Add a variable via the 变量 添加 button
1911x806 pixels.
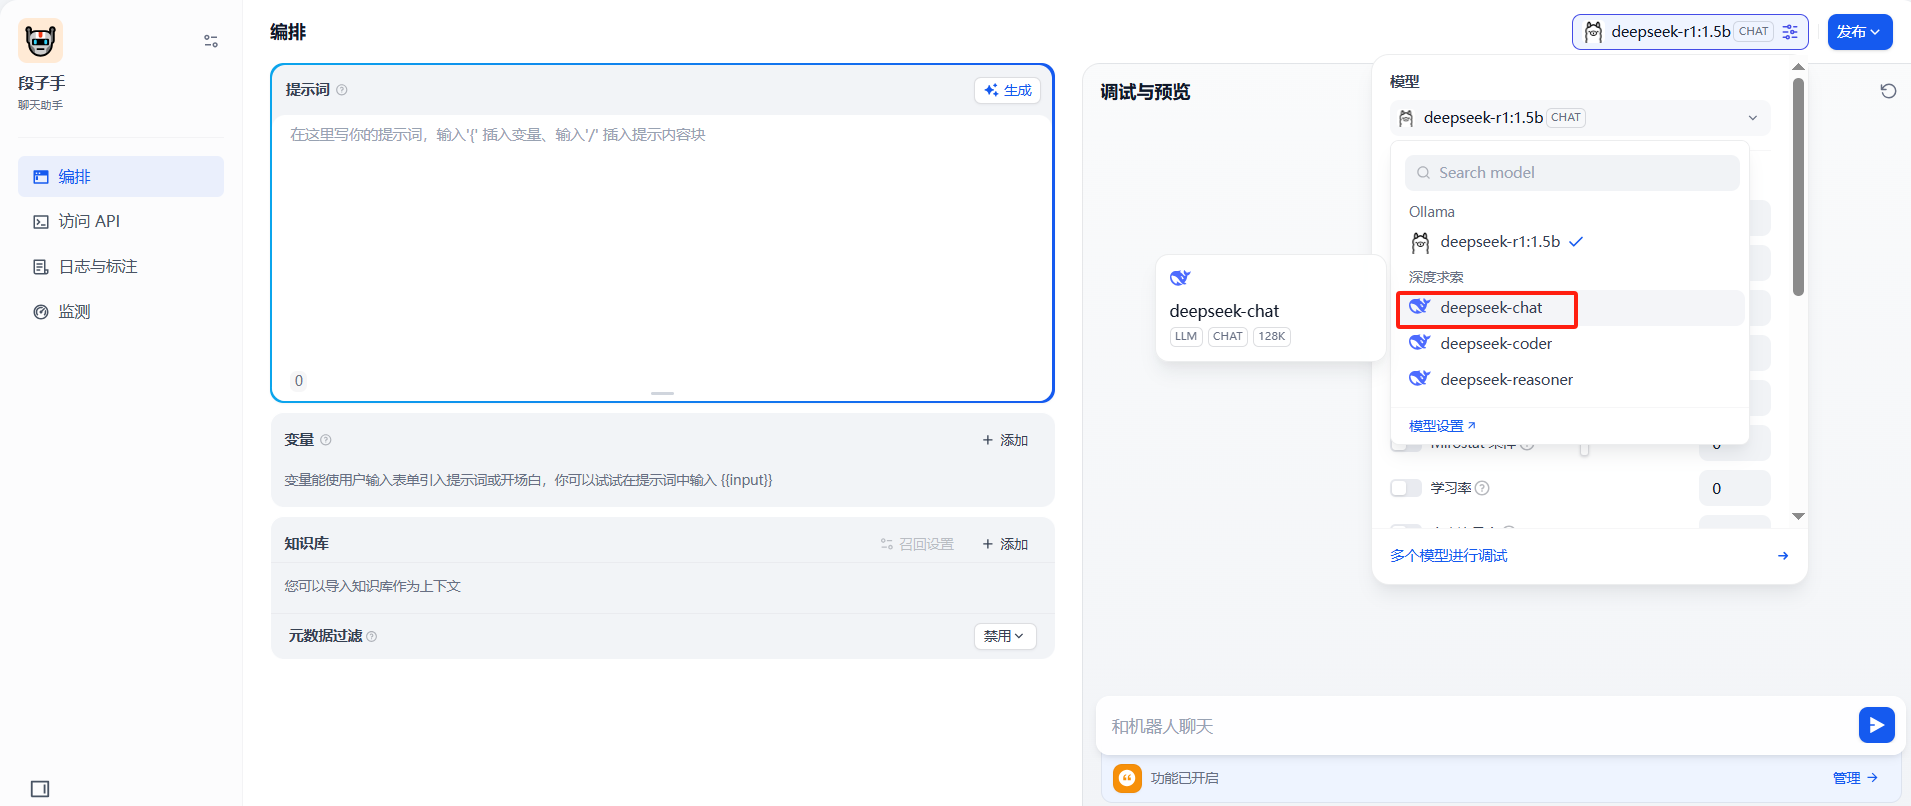[x=1005, y=440]
